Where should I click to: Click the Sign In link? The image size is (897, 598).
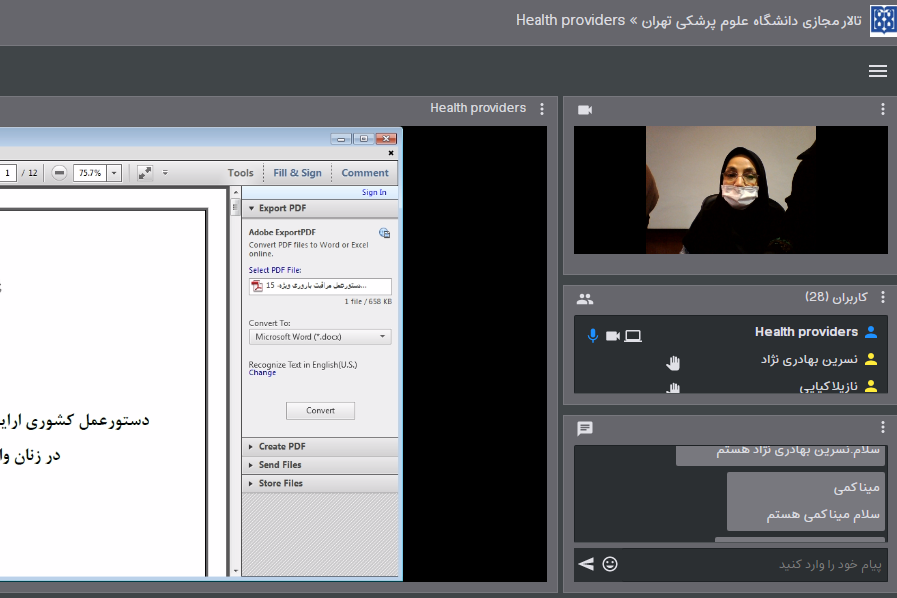coord(374,192)
